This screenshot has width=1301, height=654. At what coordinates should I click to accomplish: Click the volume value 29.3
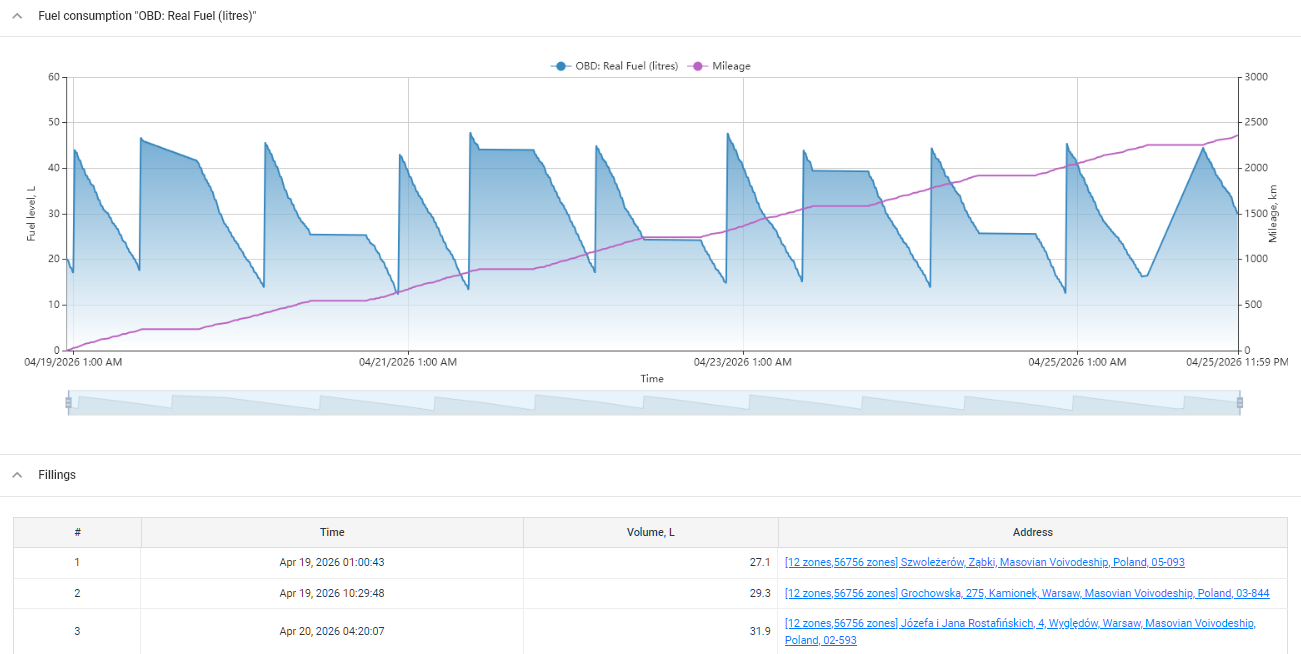click(761, 593)
